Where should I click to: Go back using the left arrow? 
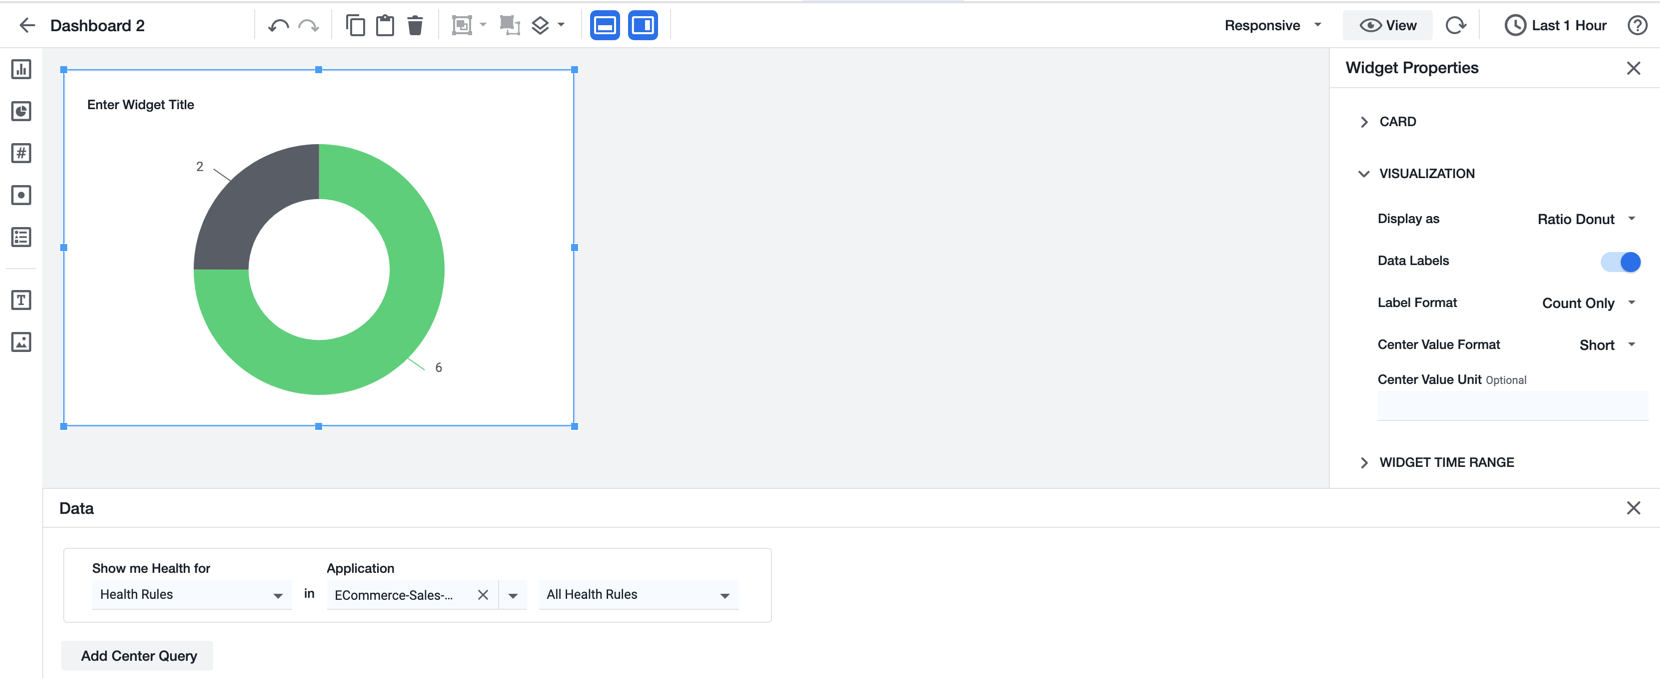coord(27,25)
